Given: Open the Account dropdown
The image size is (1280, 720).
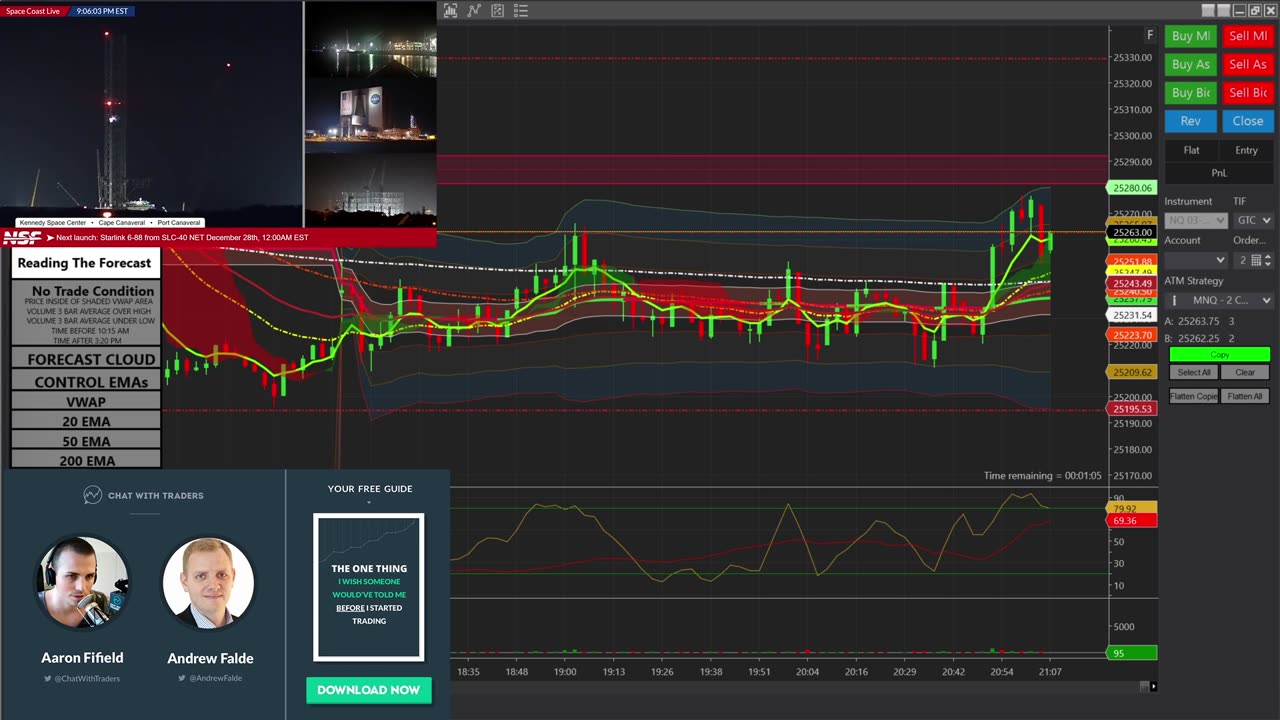Looking at the screenshot, I should pyautogui.click(x=1195, y=260).
